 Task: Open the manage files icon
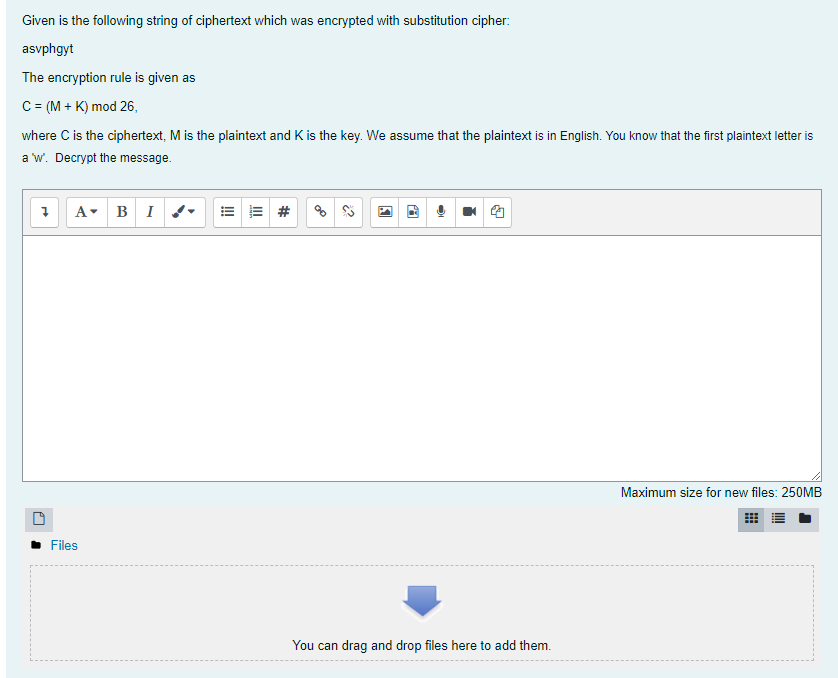tap(497, 212)
